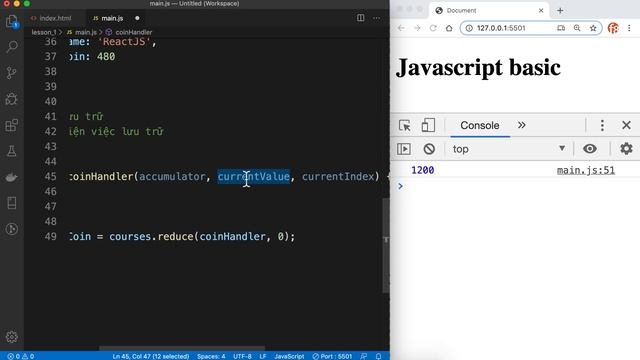
Task: Change file encoding UTF-8
Action: point(242,356)
